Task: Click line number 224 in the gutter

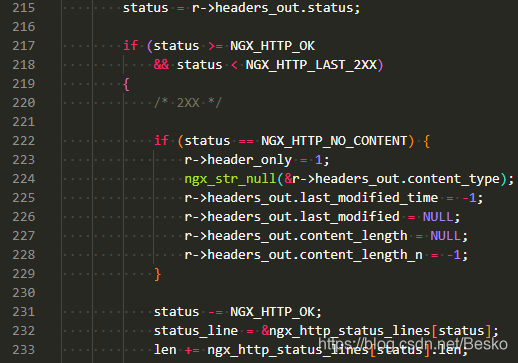Action: 23,179
